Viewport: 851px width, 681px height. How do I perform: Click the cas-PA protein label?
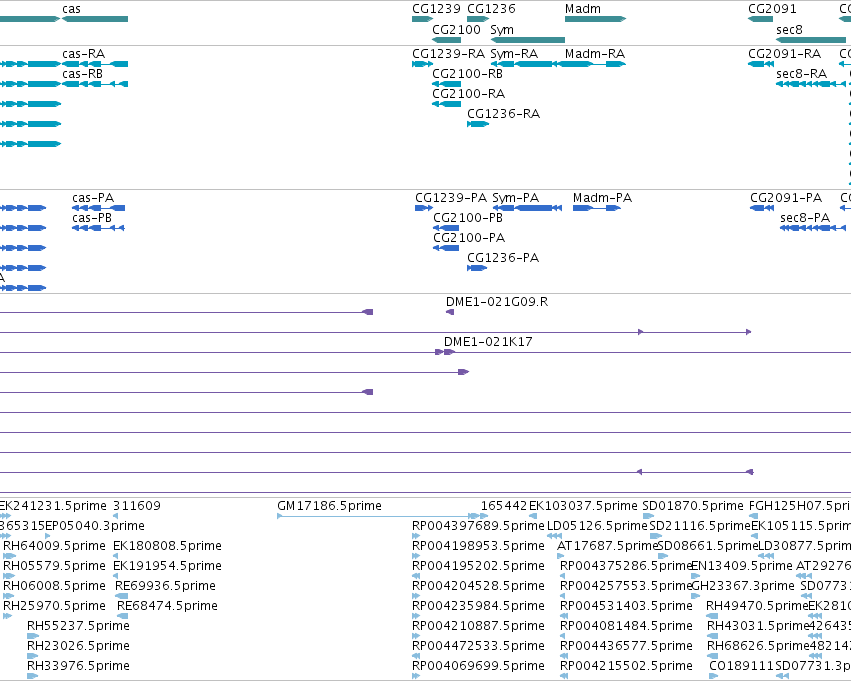pyautogui.click(x=93, y=198)
